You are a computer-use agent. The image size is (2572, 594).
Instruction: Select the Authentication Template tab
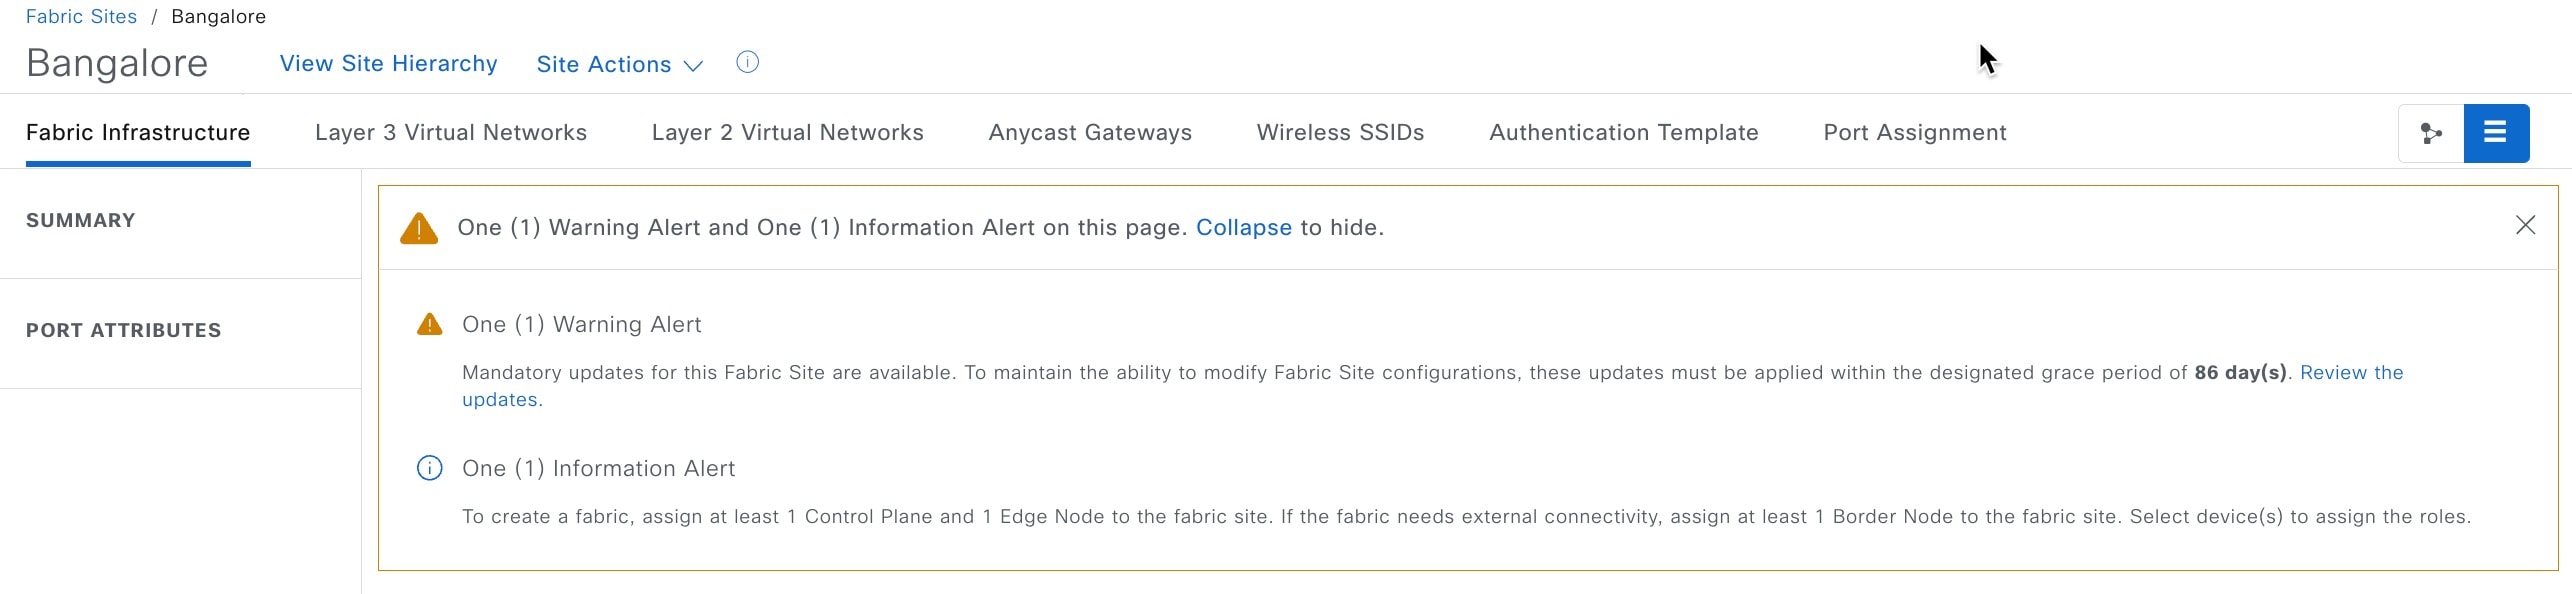pos(1624,132)
